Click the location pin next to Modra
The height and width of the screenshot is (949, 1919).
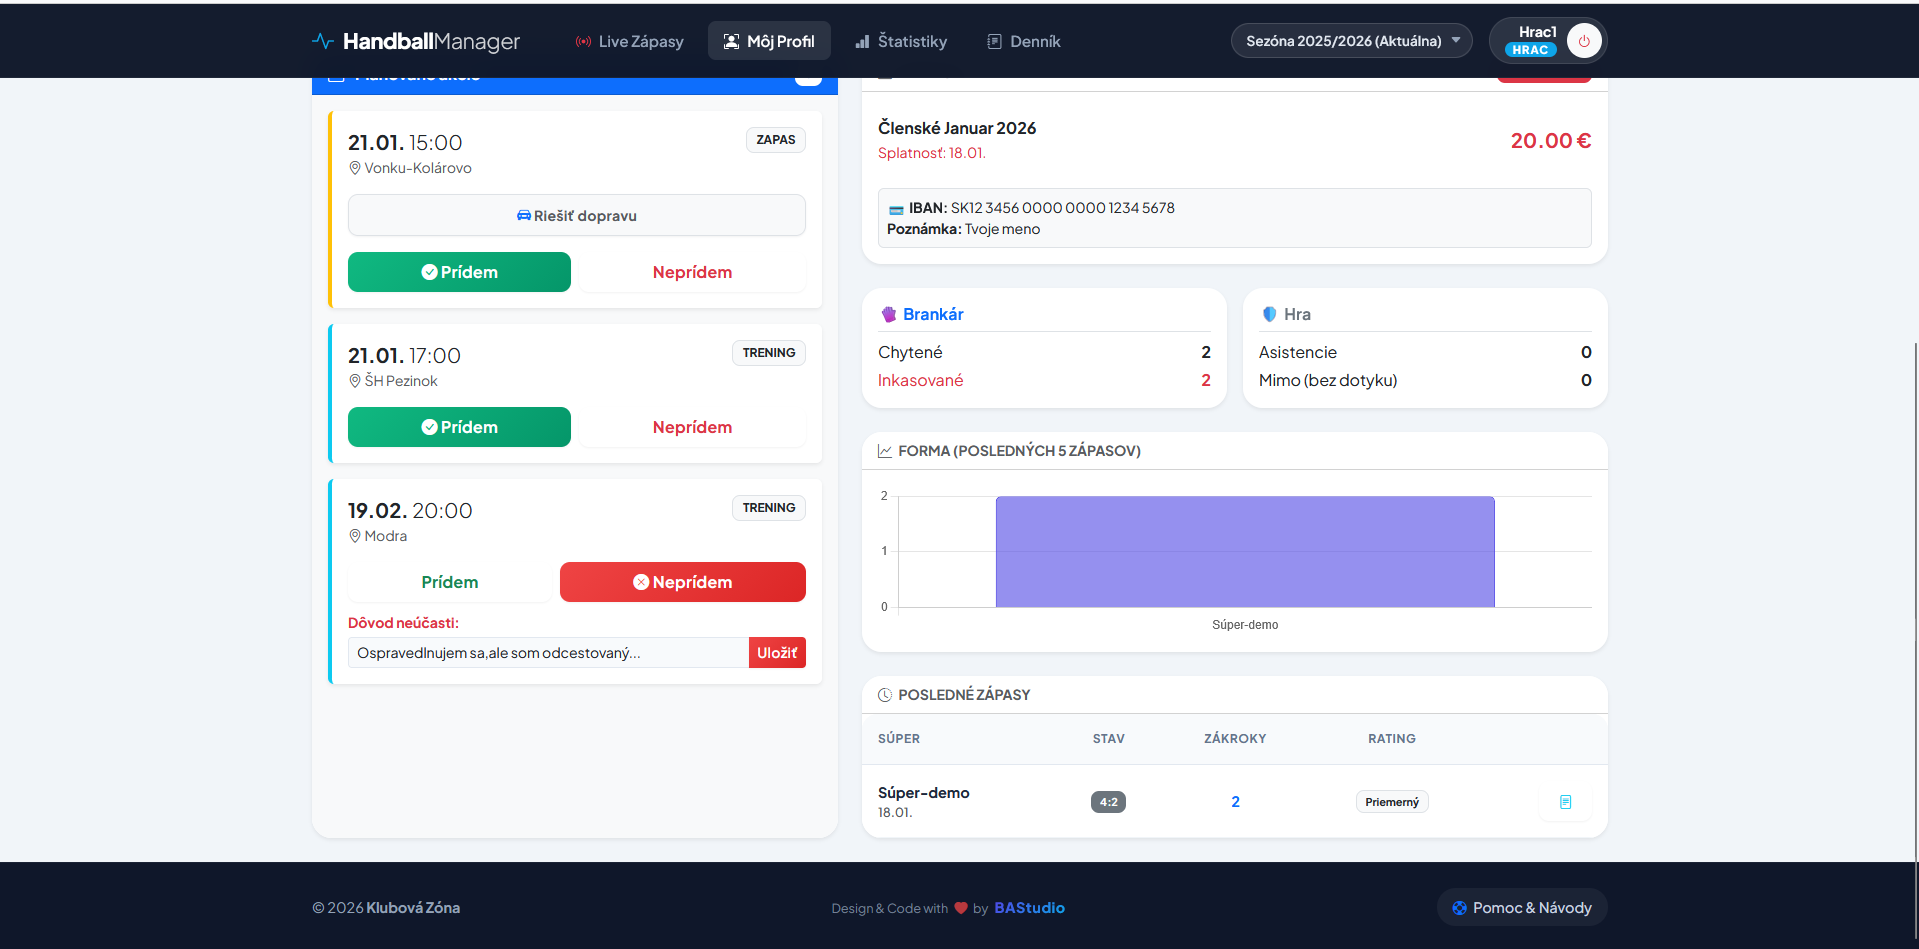[355, 536]
